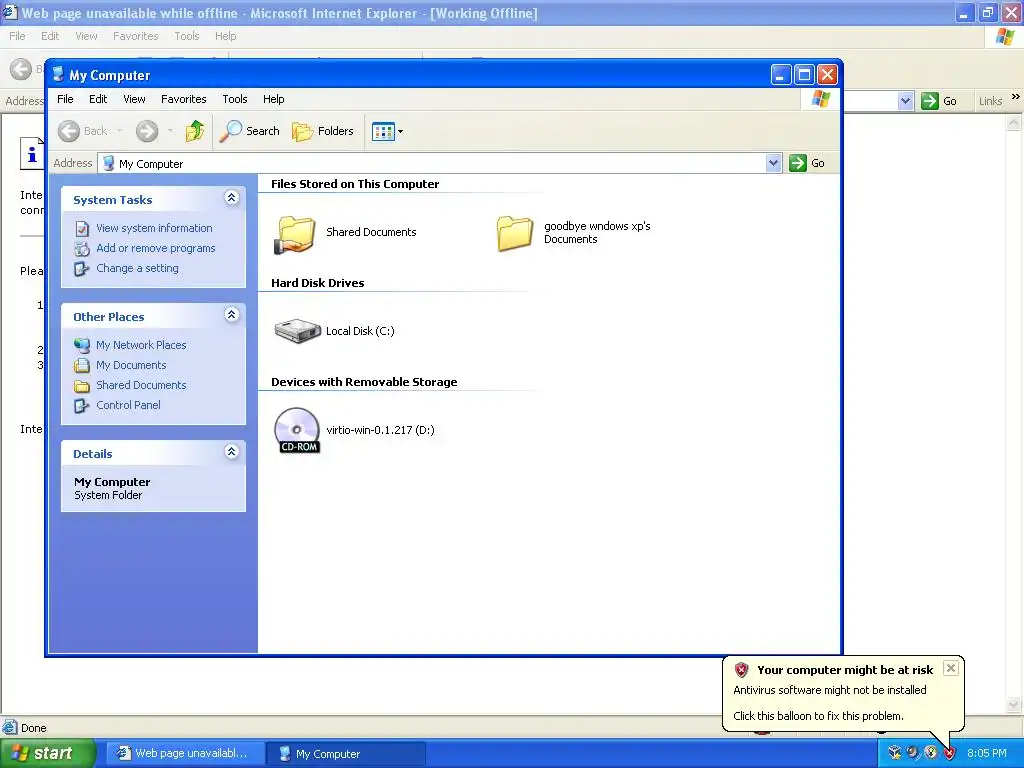Open the Tools menu in My Computer
The height and width of the screenshot is (768, 1024).
[x=234, y=99]
